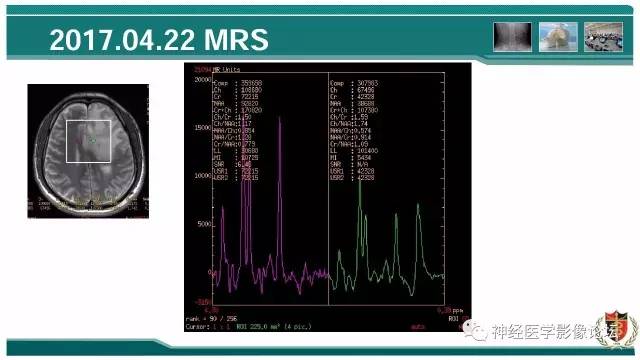Select the right panel "Cr/NAA:1.09" row
The width and height of the screenshot is (640, 360).
click(349, 144)
